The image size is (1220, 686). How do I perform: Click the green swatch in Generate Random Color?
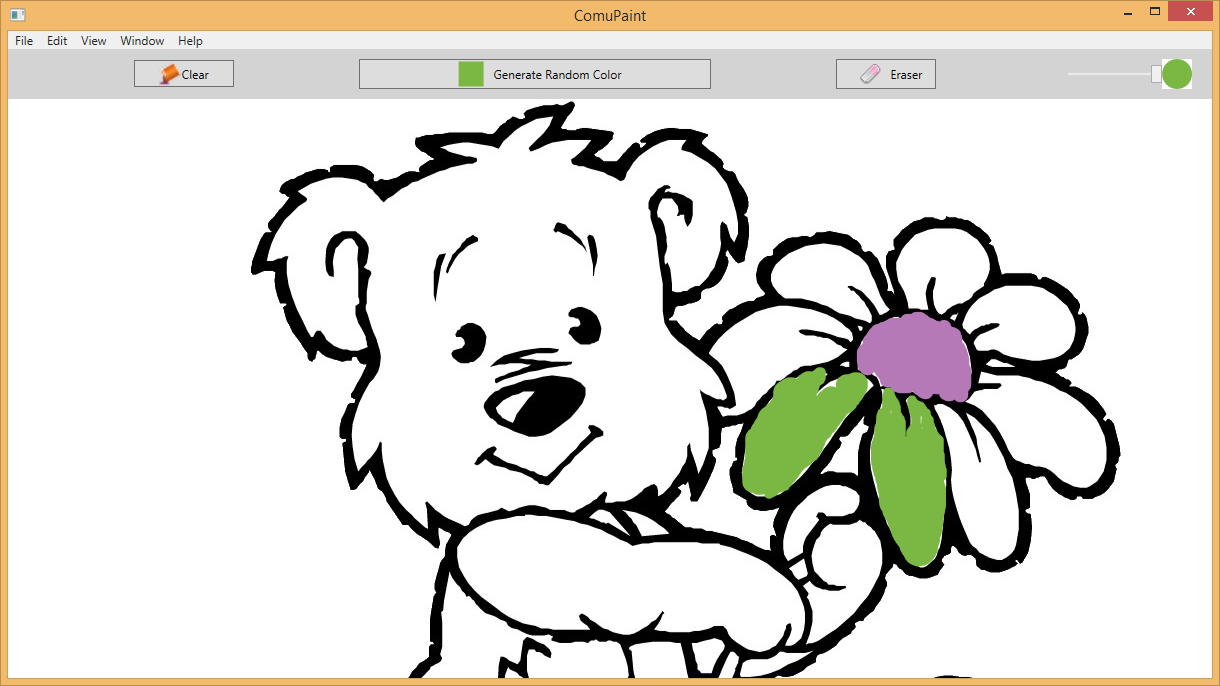471,74
